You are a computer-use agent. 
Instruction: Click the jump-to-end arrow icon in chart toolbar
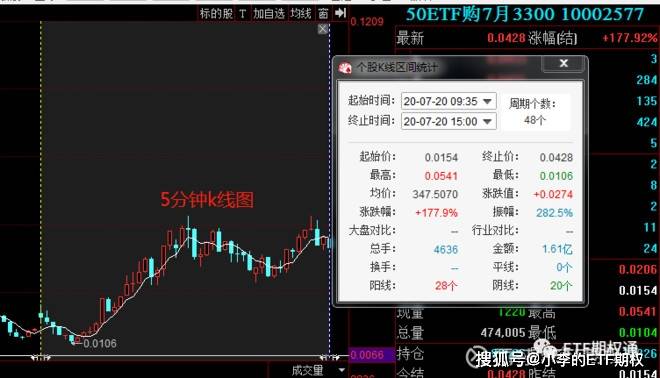click(341, 13)
